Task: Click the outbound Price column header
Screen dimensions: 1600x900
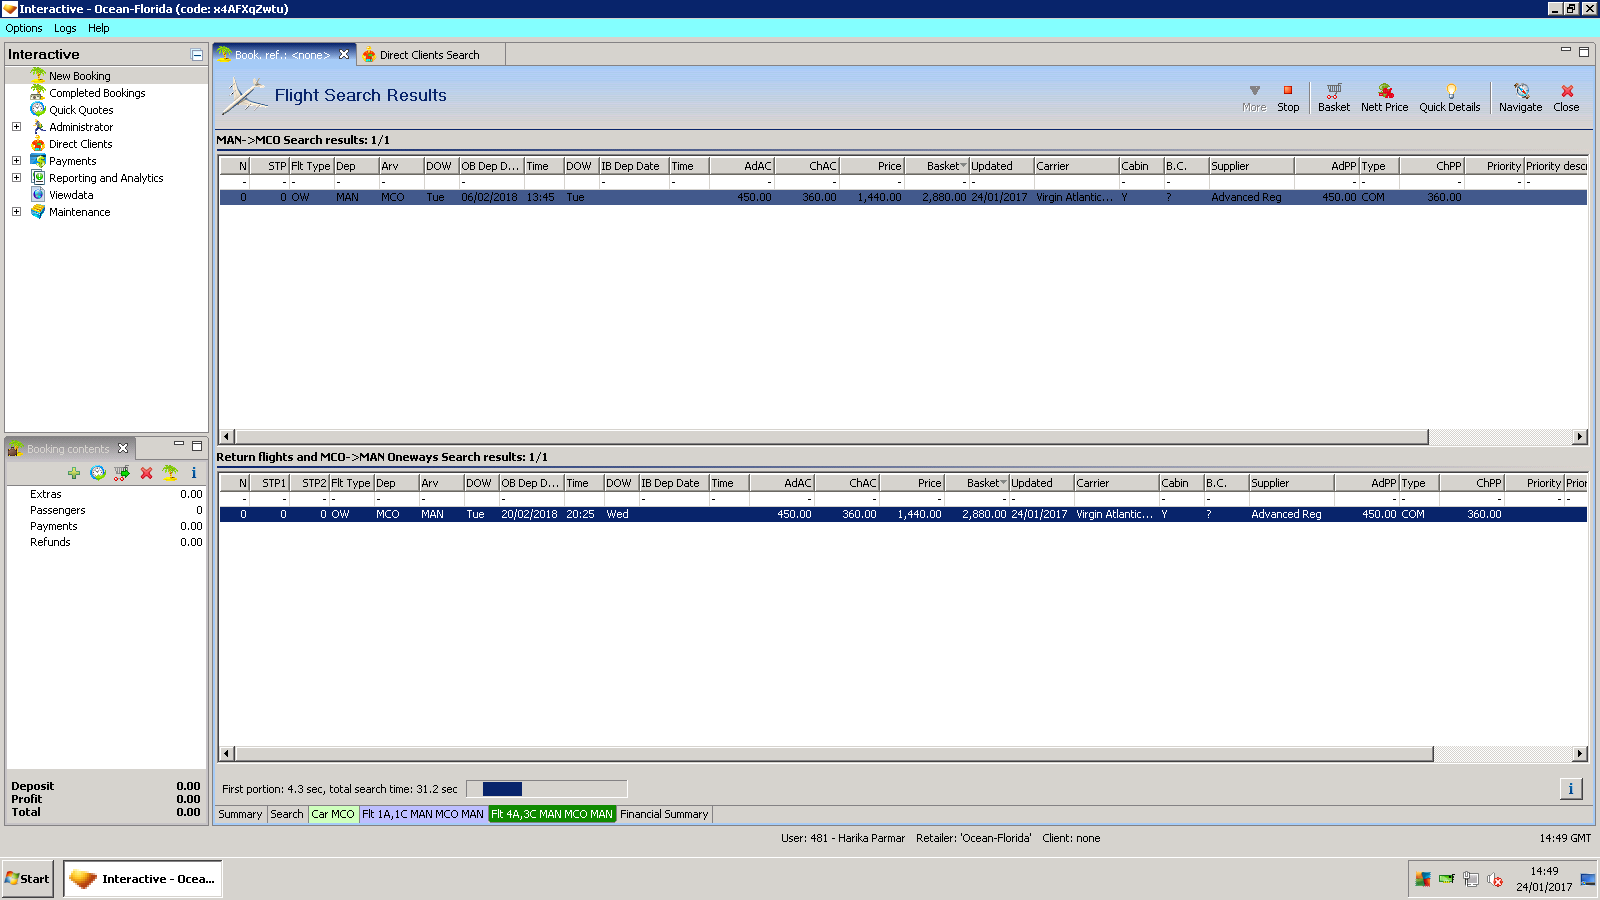Action: point(872,166)
